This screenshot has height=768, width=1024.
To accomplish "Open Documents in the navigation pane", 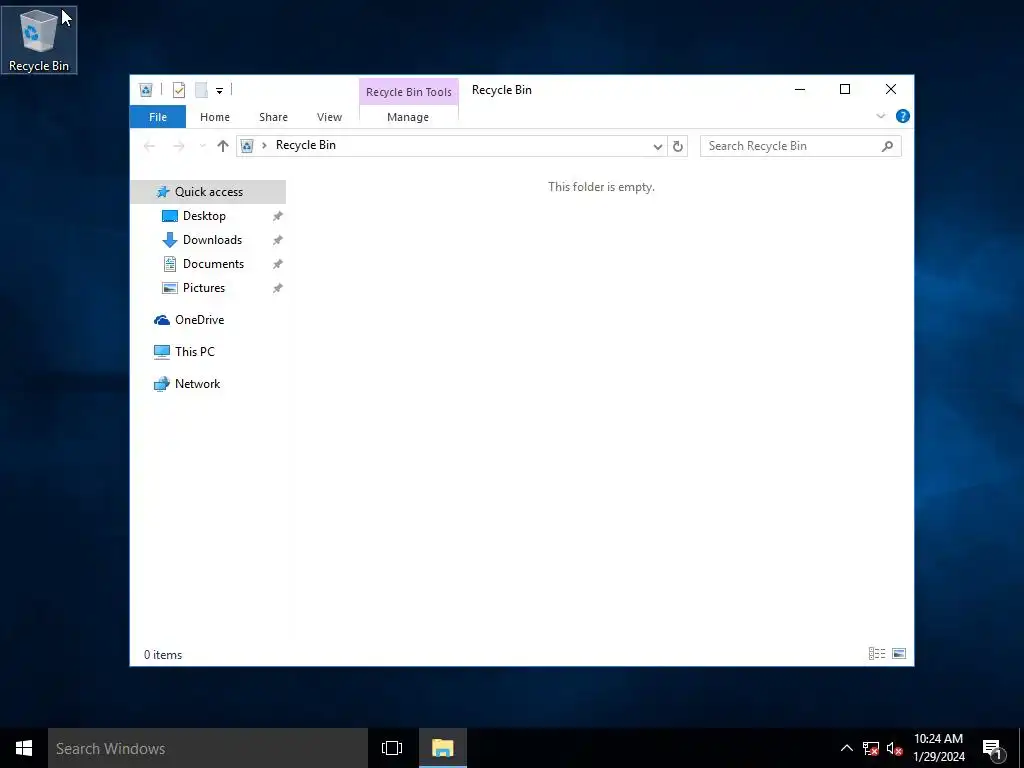I will [x=213, y=264].
